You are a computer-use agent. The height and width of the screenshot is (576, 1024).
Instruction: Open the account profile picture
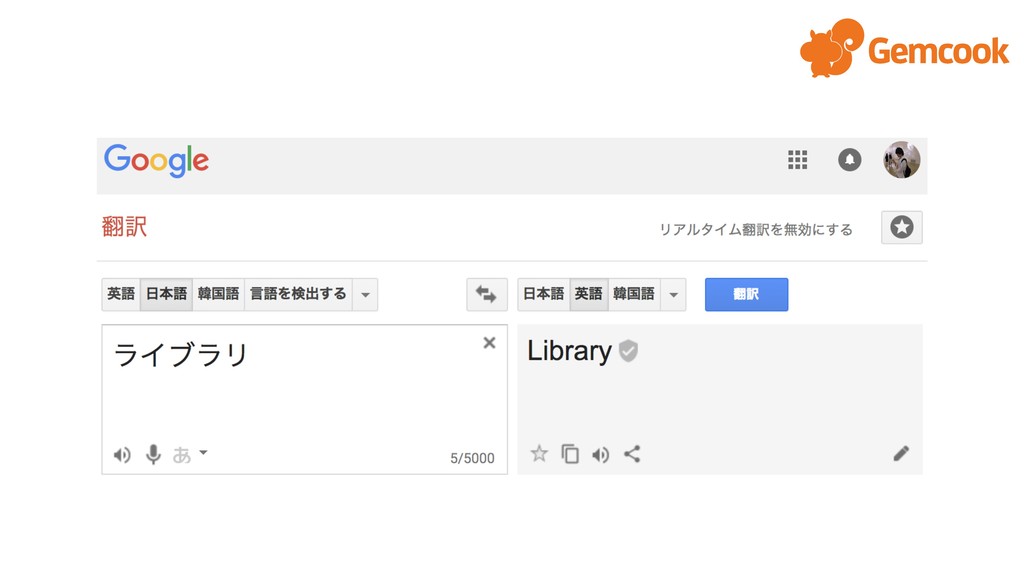[x=902, y=159]
